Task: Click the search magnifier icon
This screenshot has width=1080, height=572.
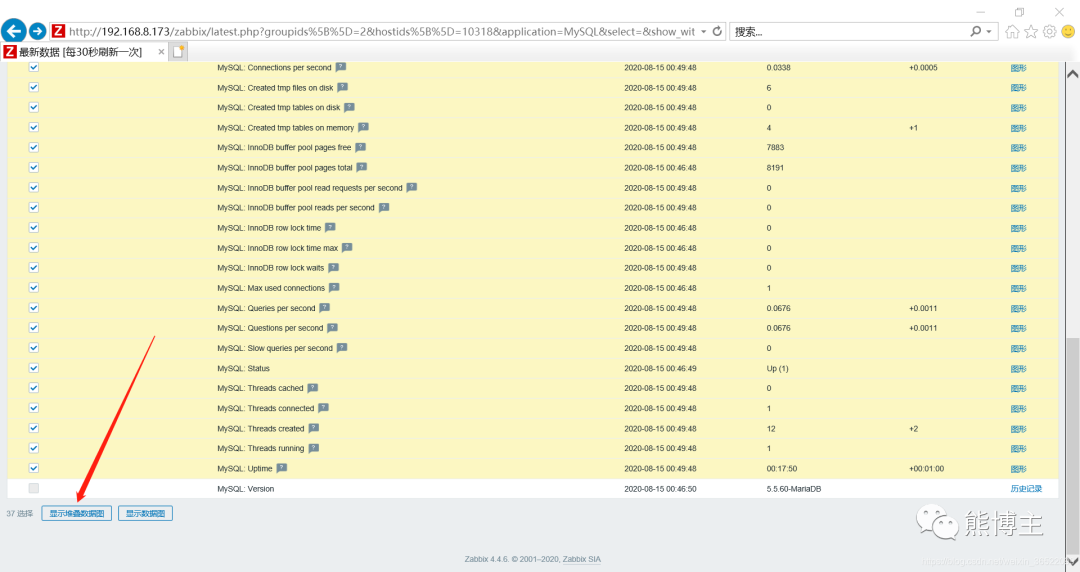Action: (x=975, y=31)
